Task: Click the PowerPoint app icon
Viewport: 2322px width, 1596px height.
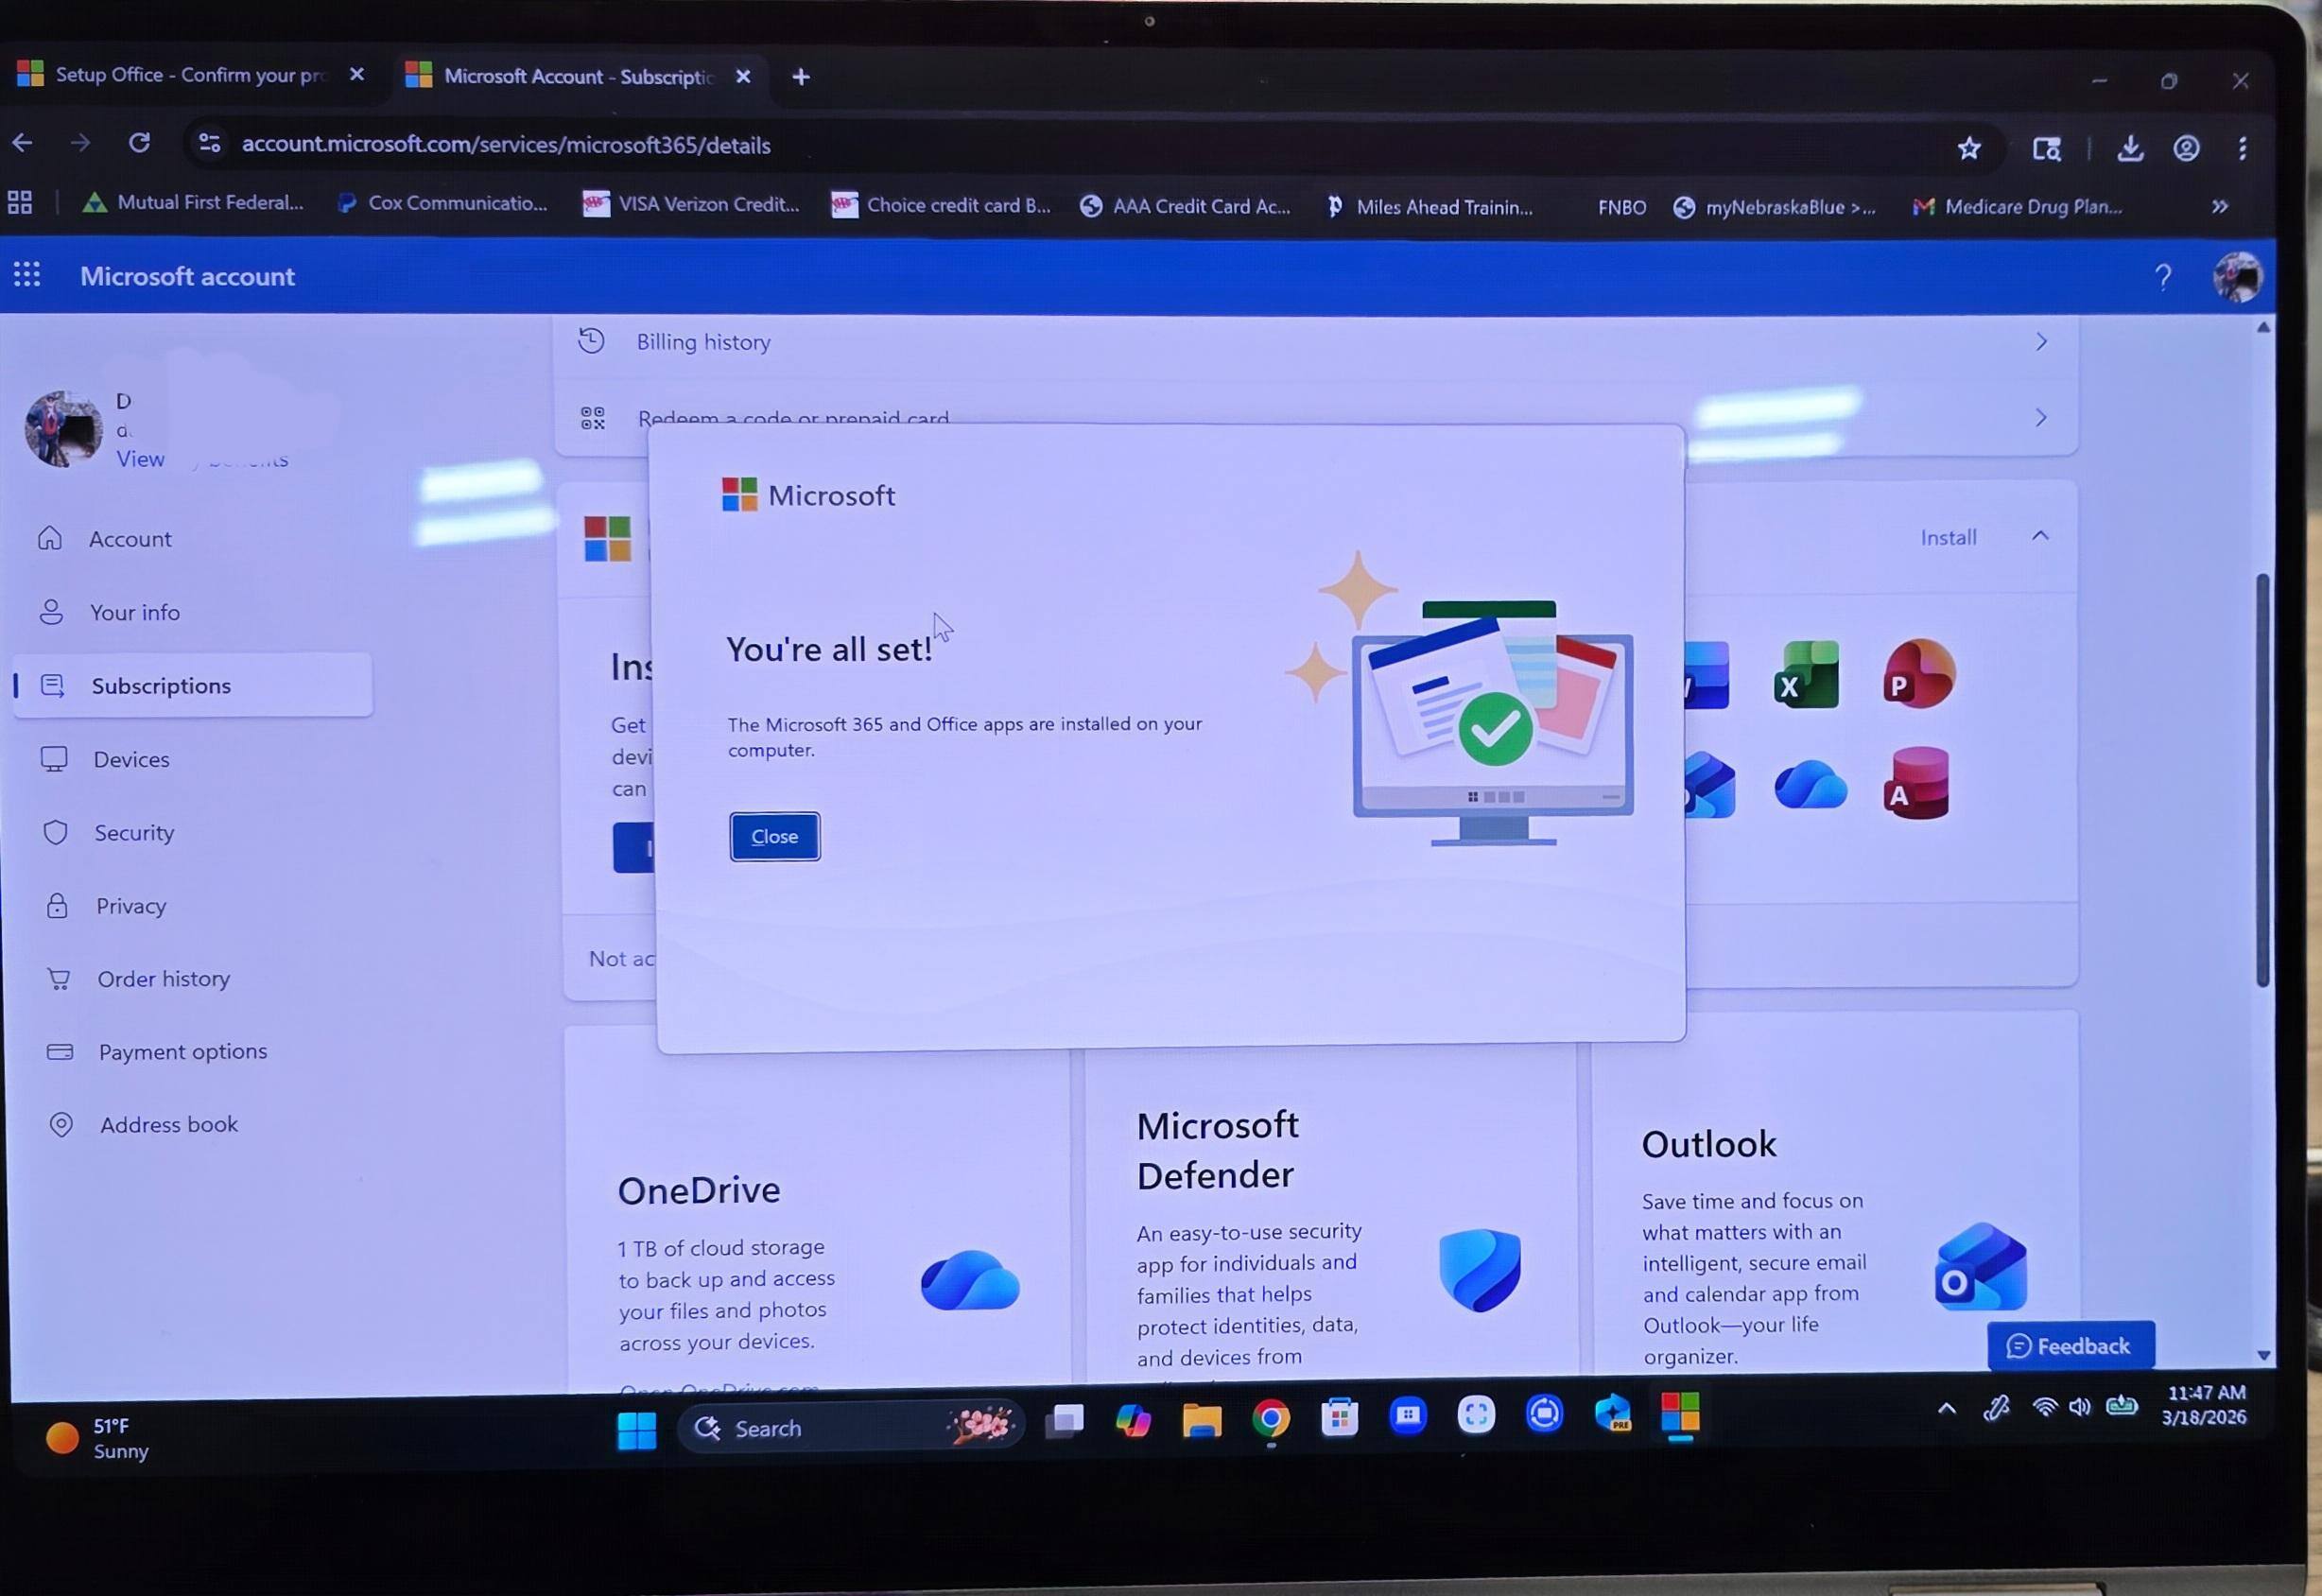Action: (x=1918, y=674)
